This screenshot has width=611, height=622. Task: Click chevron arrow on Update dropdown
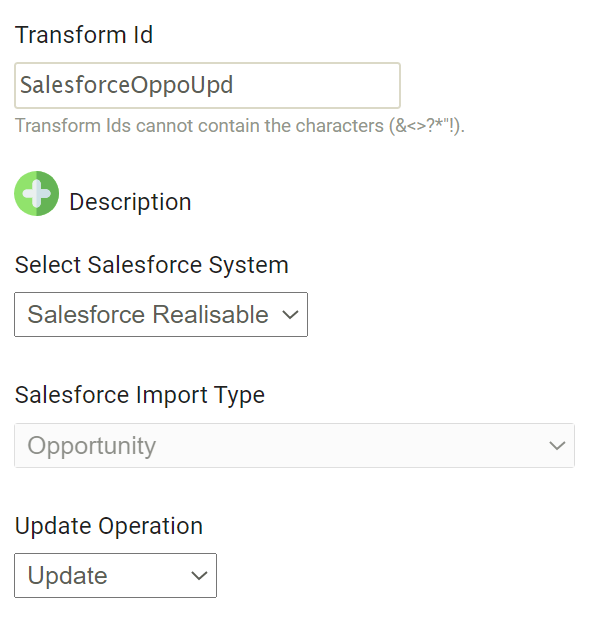click(199, 576)
